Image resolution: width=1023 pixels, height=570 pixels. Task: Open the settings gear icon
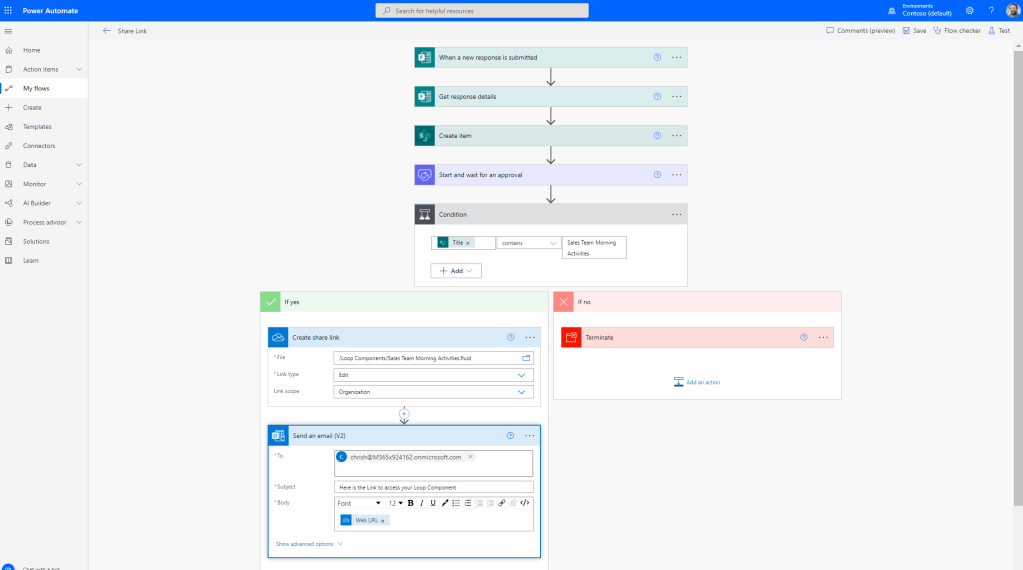tap(969, 10)
